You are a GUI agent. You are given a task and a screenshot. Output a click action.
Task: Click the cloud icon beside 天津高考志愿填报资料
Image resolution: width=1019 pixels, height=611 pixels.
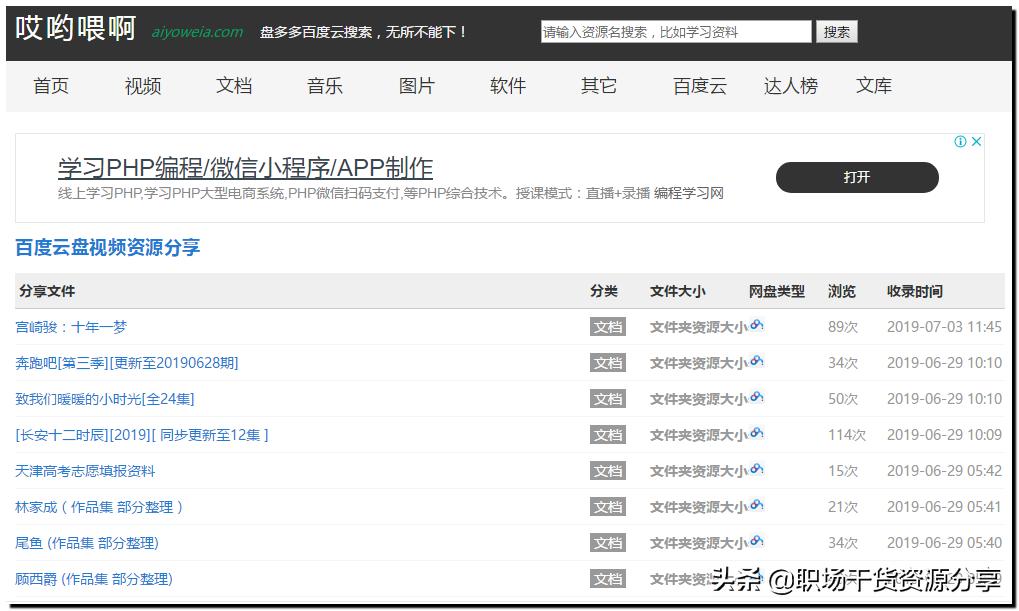pos(757,470)
